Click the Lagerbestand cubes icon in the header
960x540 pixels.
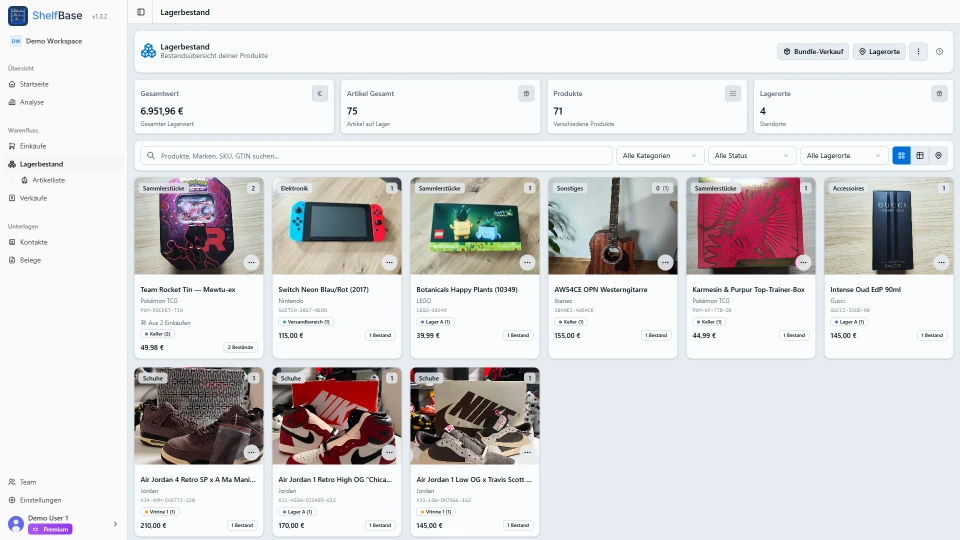148,51
